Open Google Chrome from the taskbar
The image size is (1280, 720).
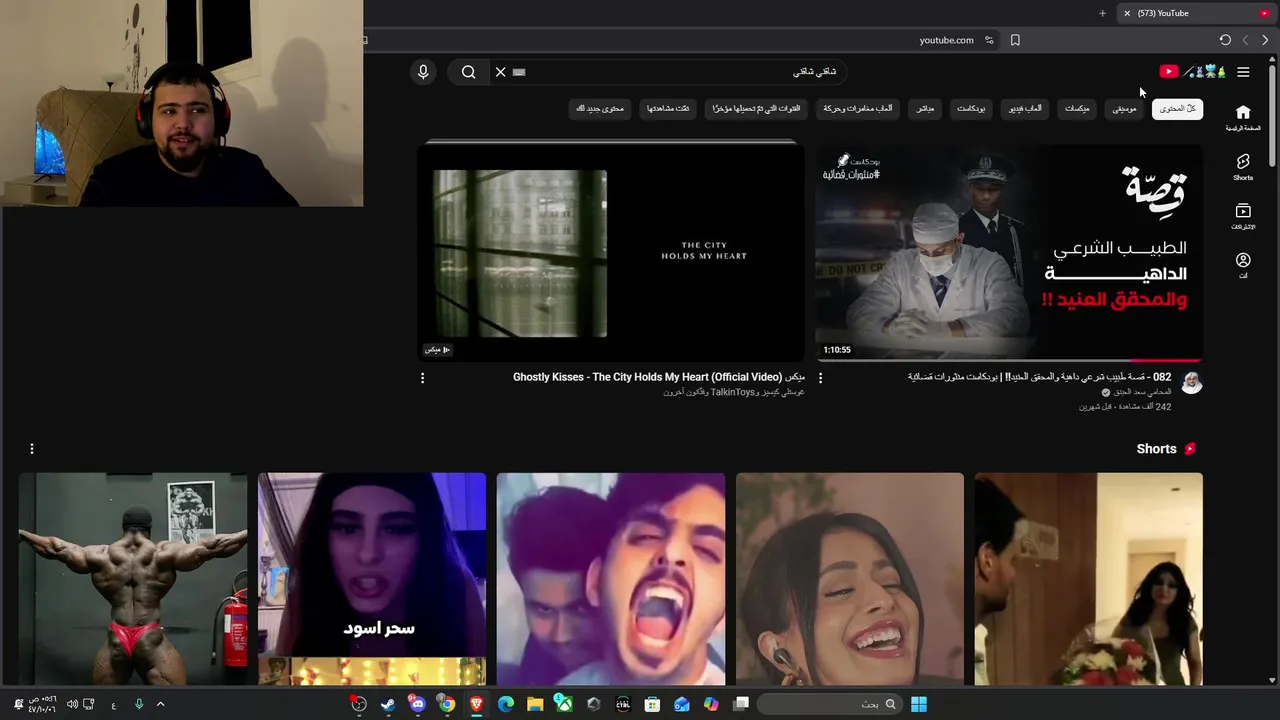click(447, 704)
